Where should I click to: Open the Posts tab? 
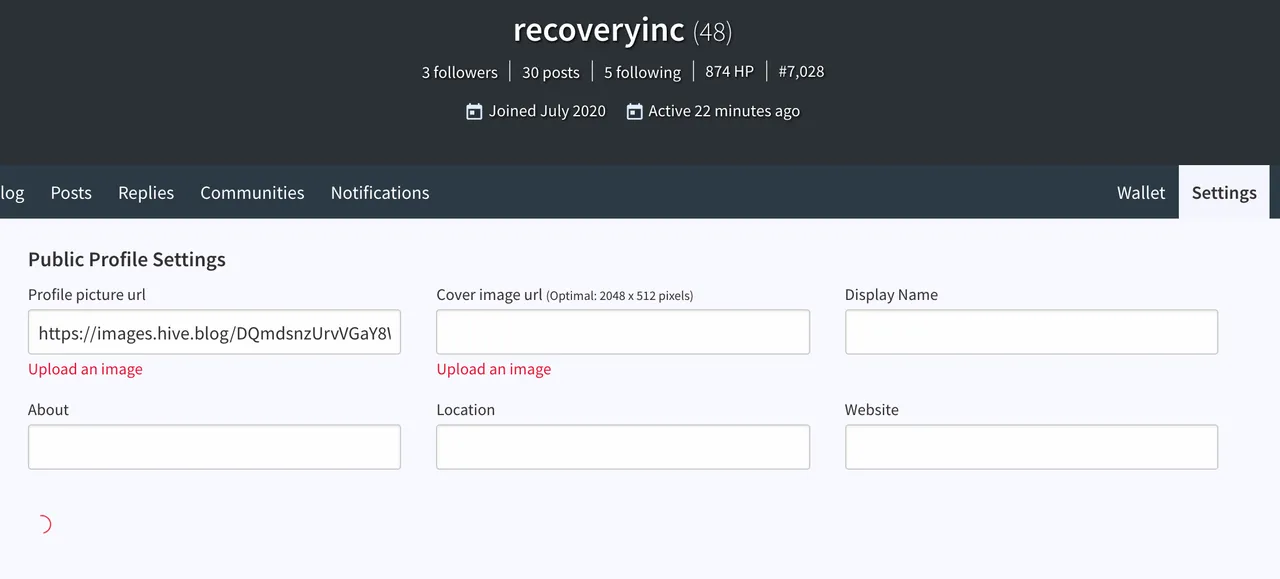click(x=71, y=193)
